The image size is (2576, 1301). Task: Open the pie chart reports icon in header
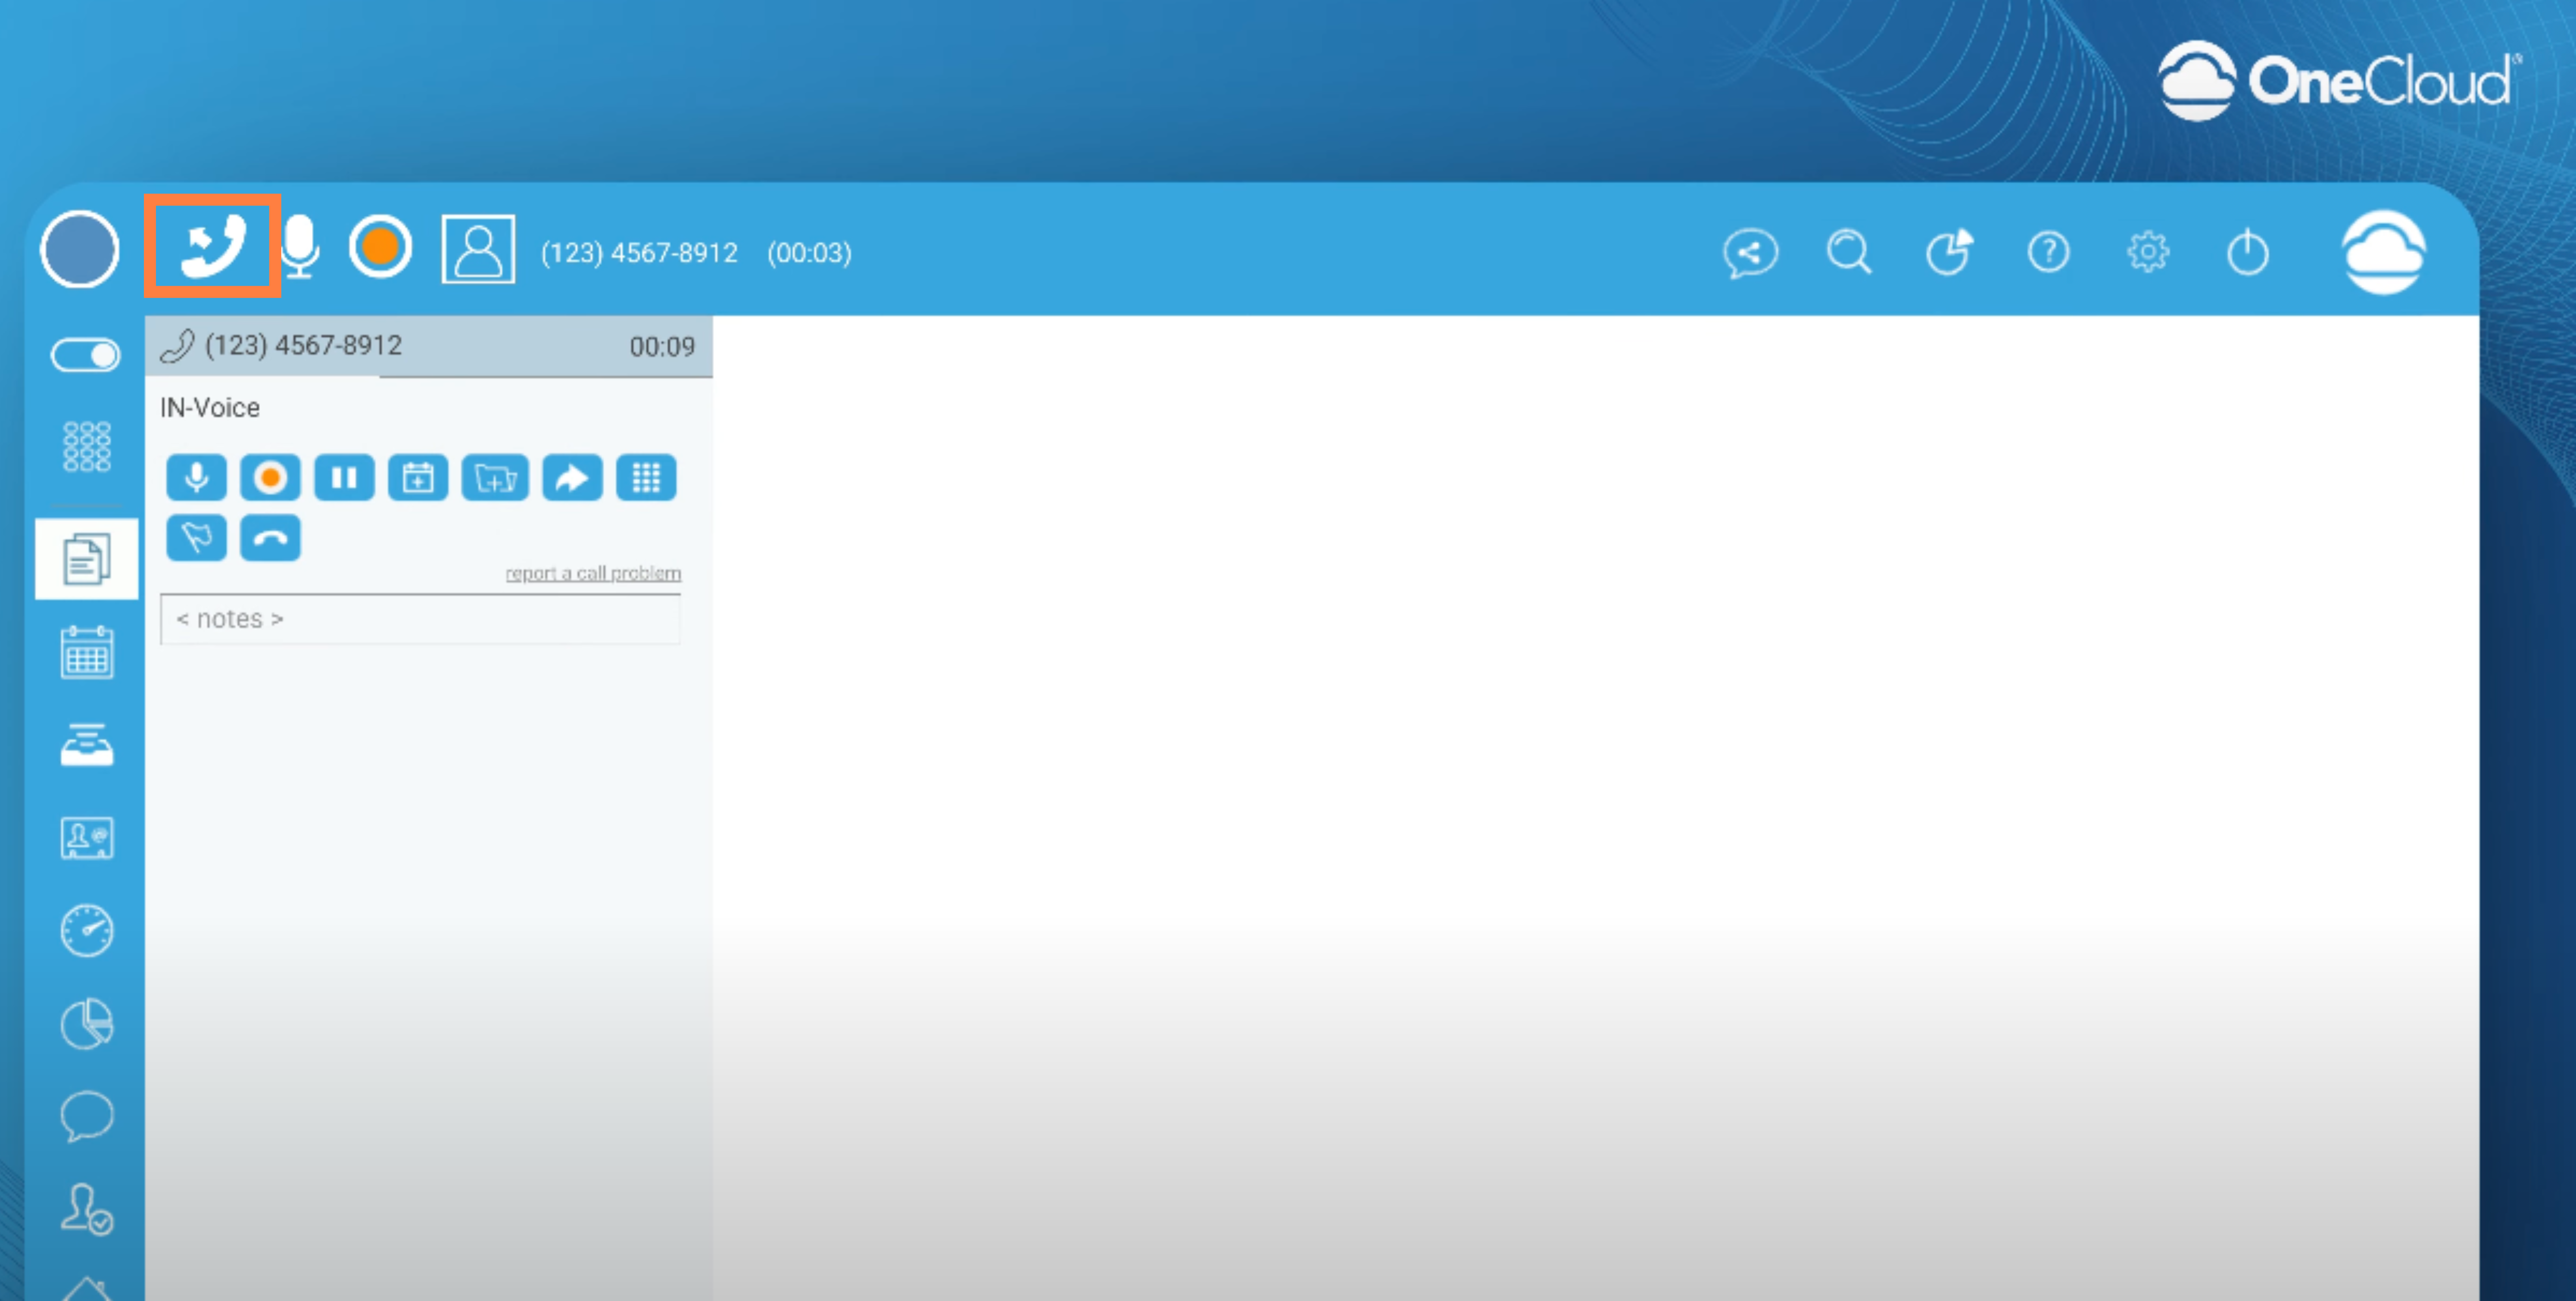[x=1949, y=252]
